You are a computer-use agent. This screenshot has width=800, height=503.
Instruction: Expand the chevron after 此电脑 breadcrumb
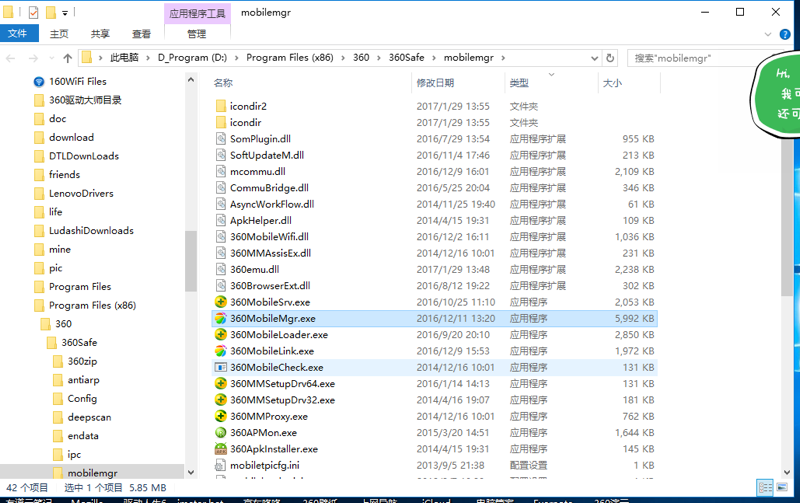[148, 58]
